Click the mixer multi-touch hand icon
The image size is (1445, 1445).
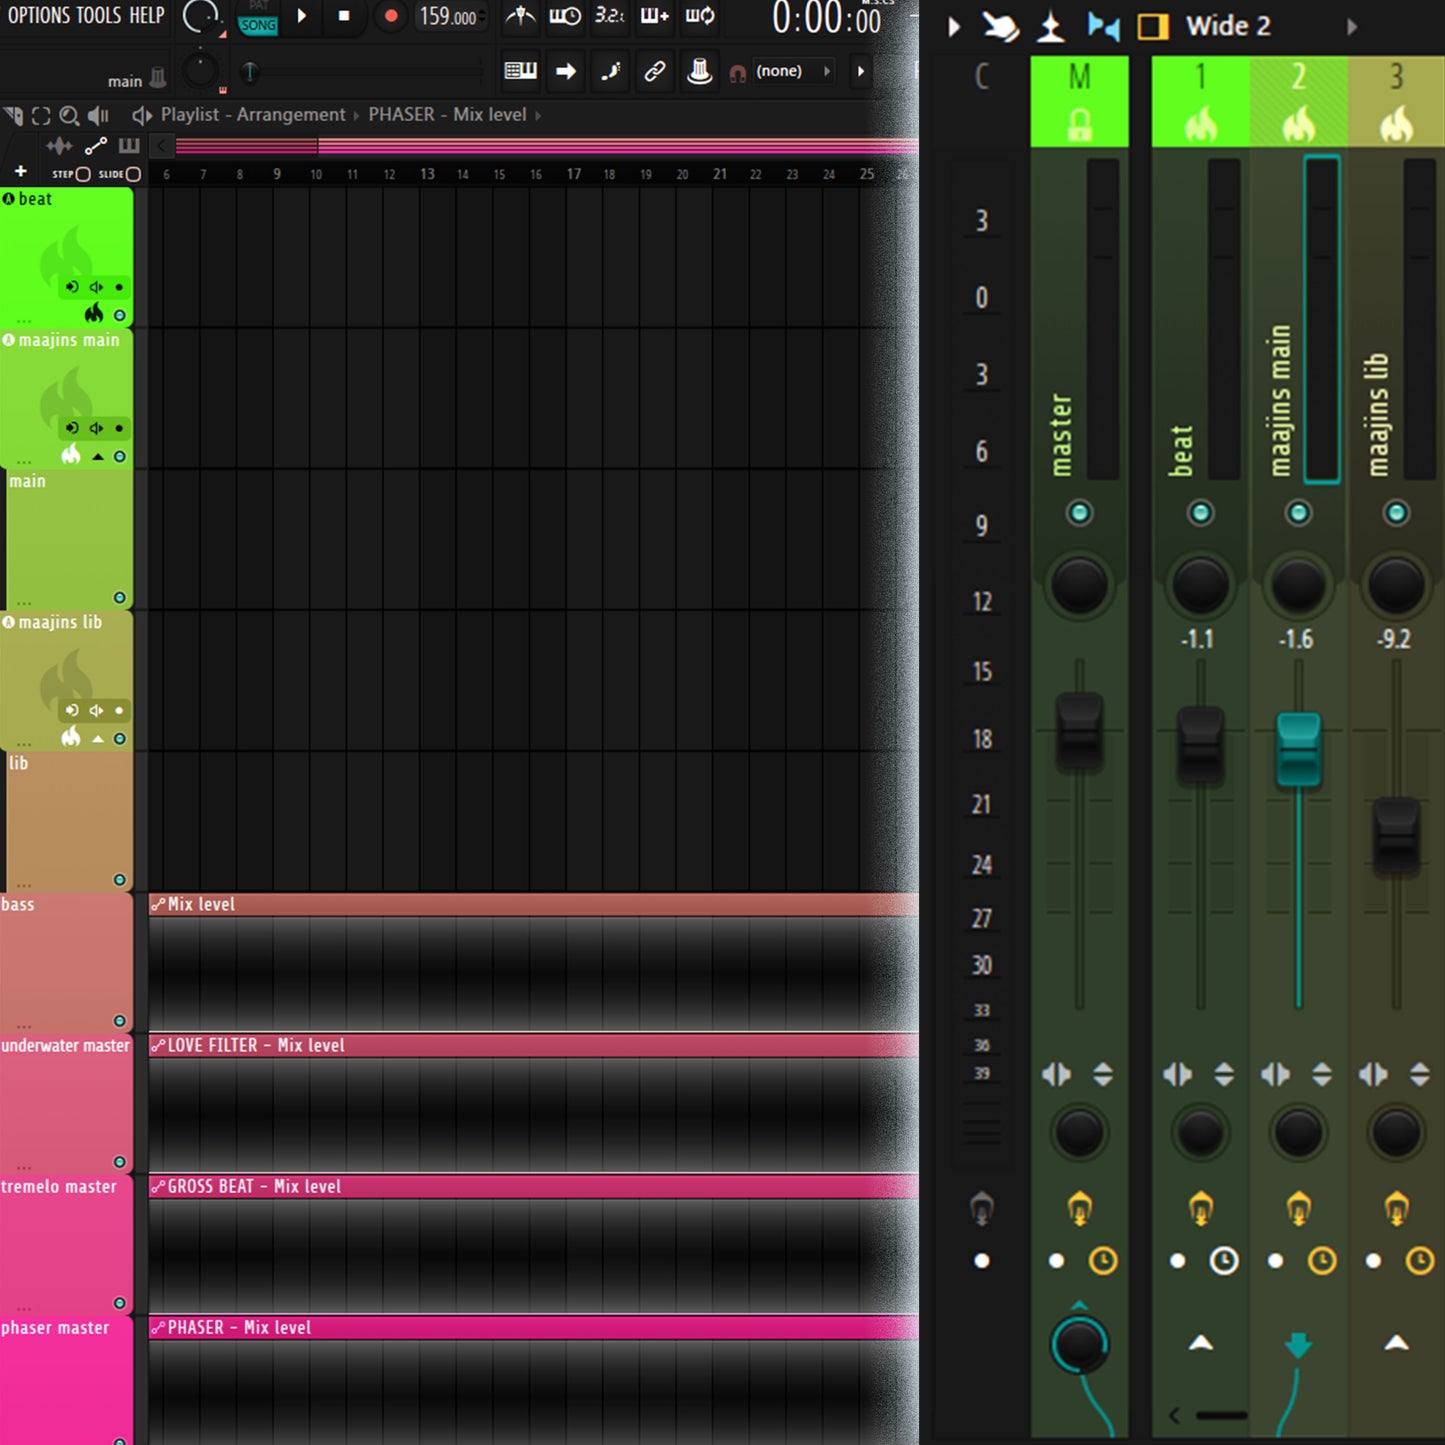pyautogui.click(x=1000, y=26)
